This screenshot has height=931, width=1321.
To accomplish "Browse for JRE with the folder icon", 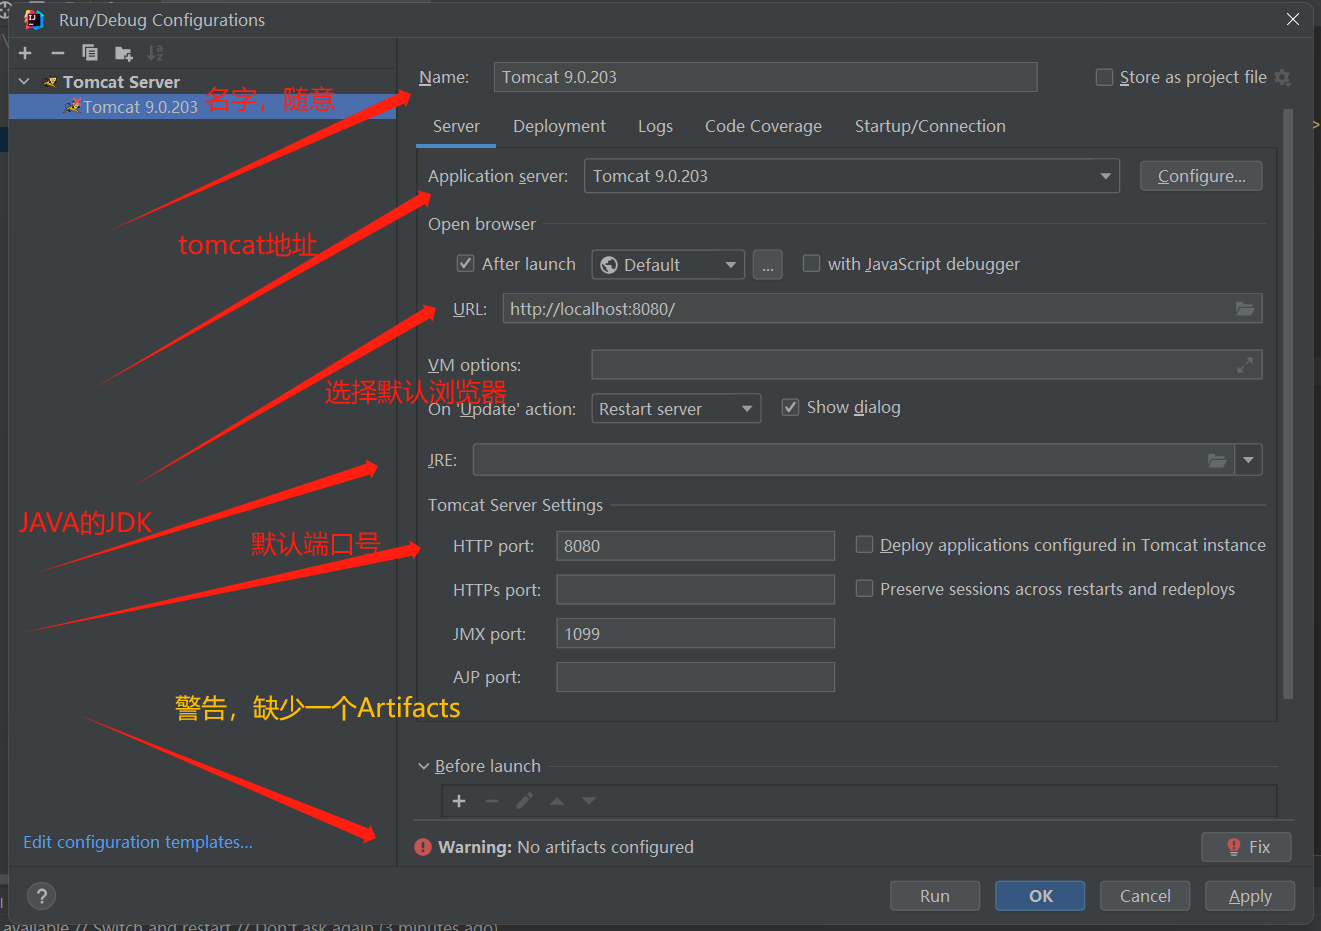I will click(1217, 460).
